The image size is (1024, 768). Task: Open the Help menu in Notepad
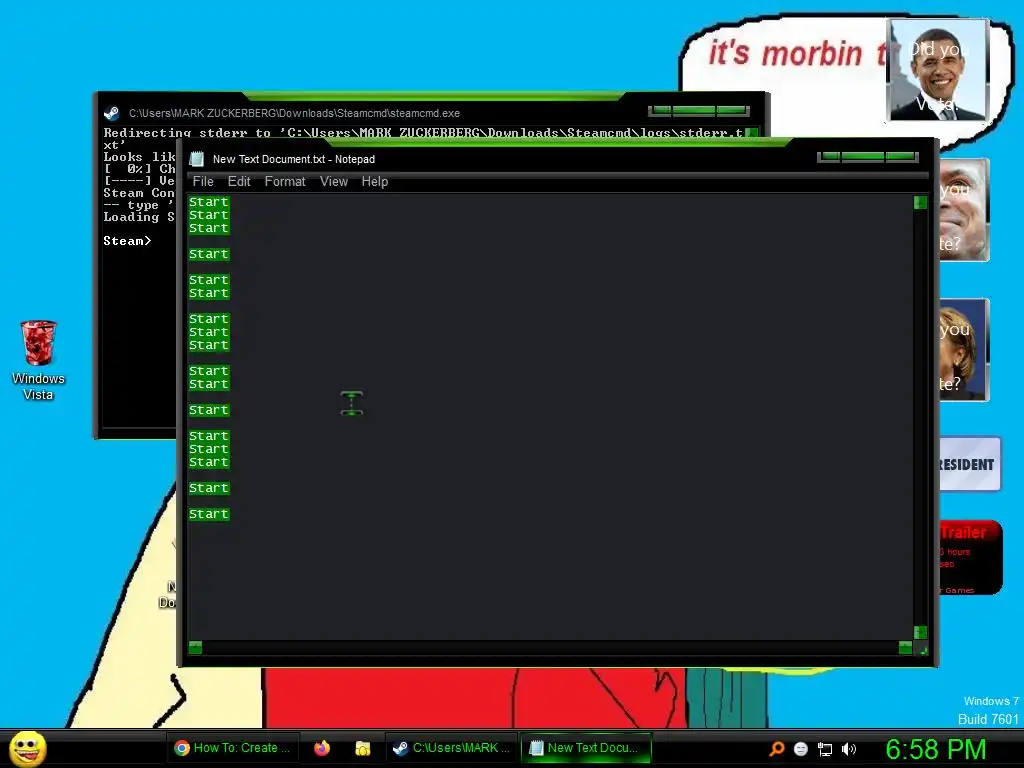[x=375, y=182]
